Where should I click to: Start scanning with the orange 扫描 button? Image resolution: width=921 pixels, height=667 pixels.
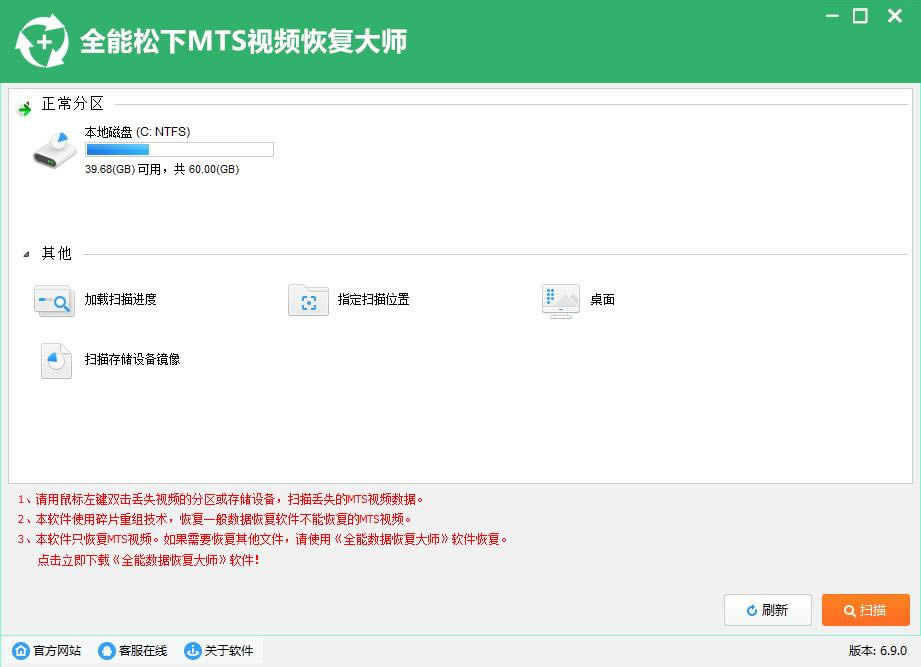tap(865, 610)
